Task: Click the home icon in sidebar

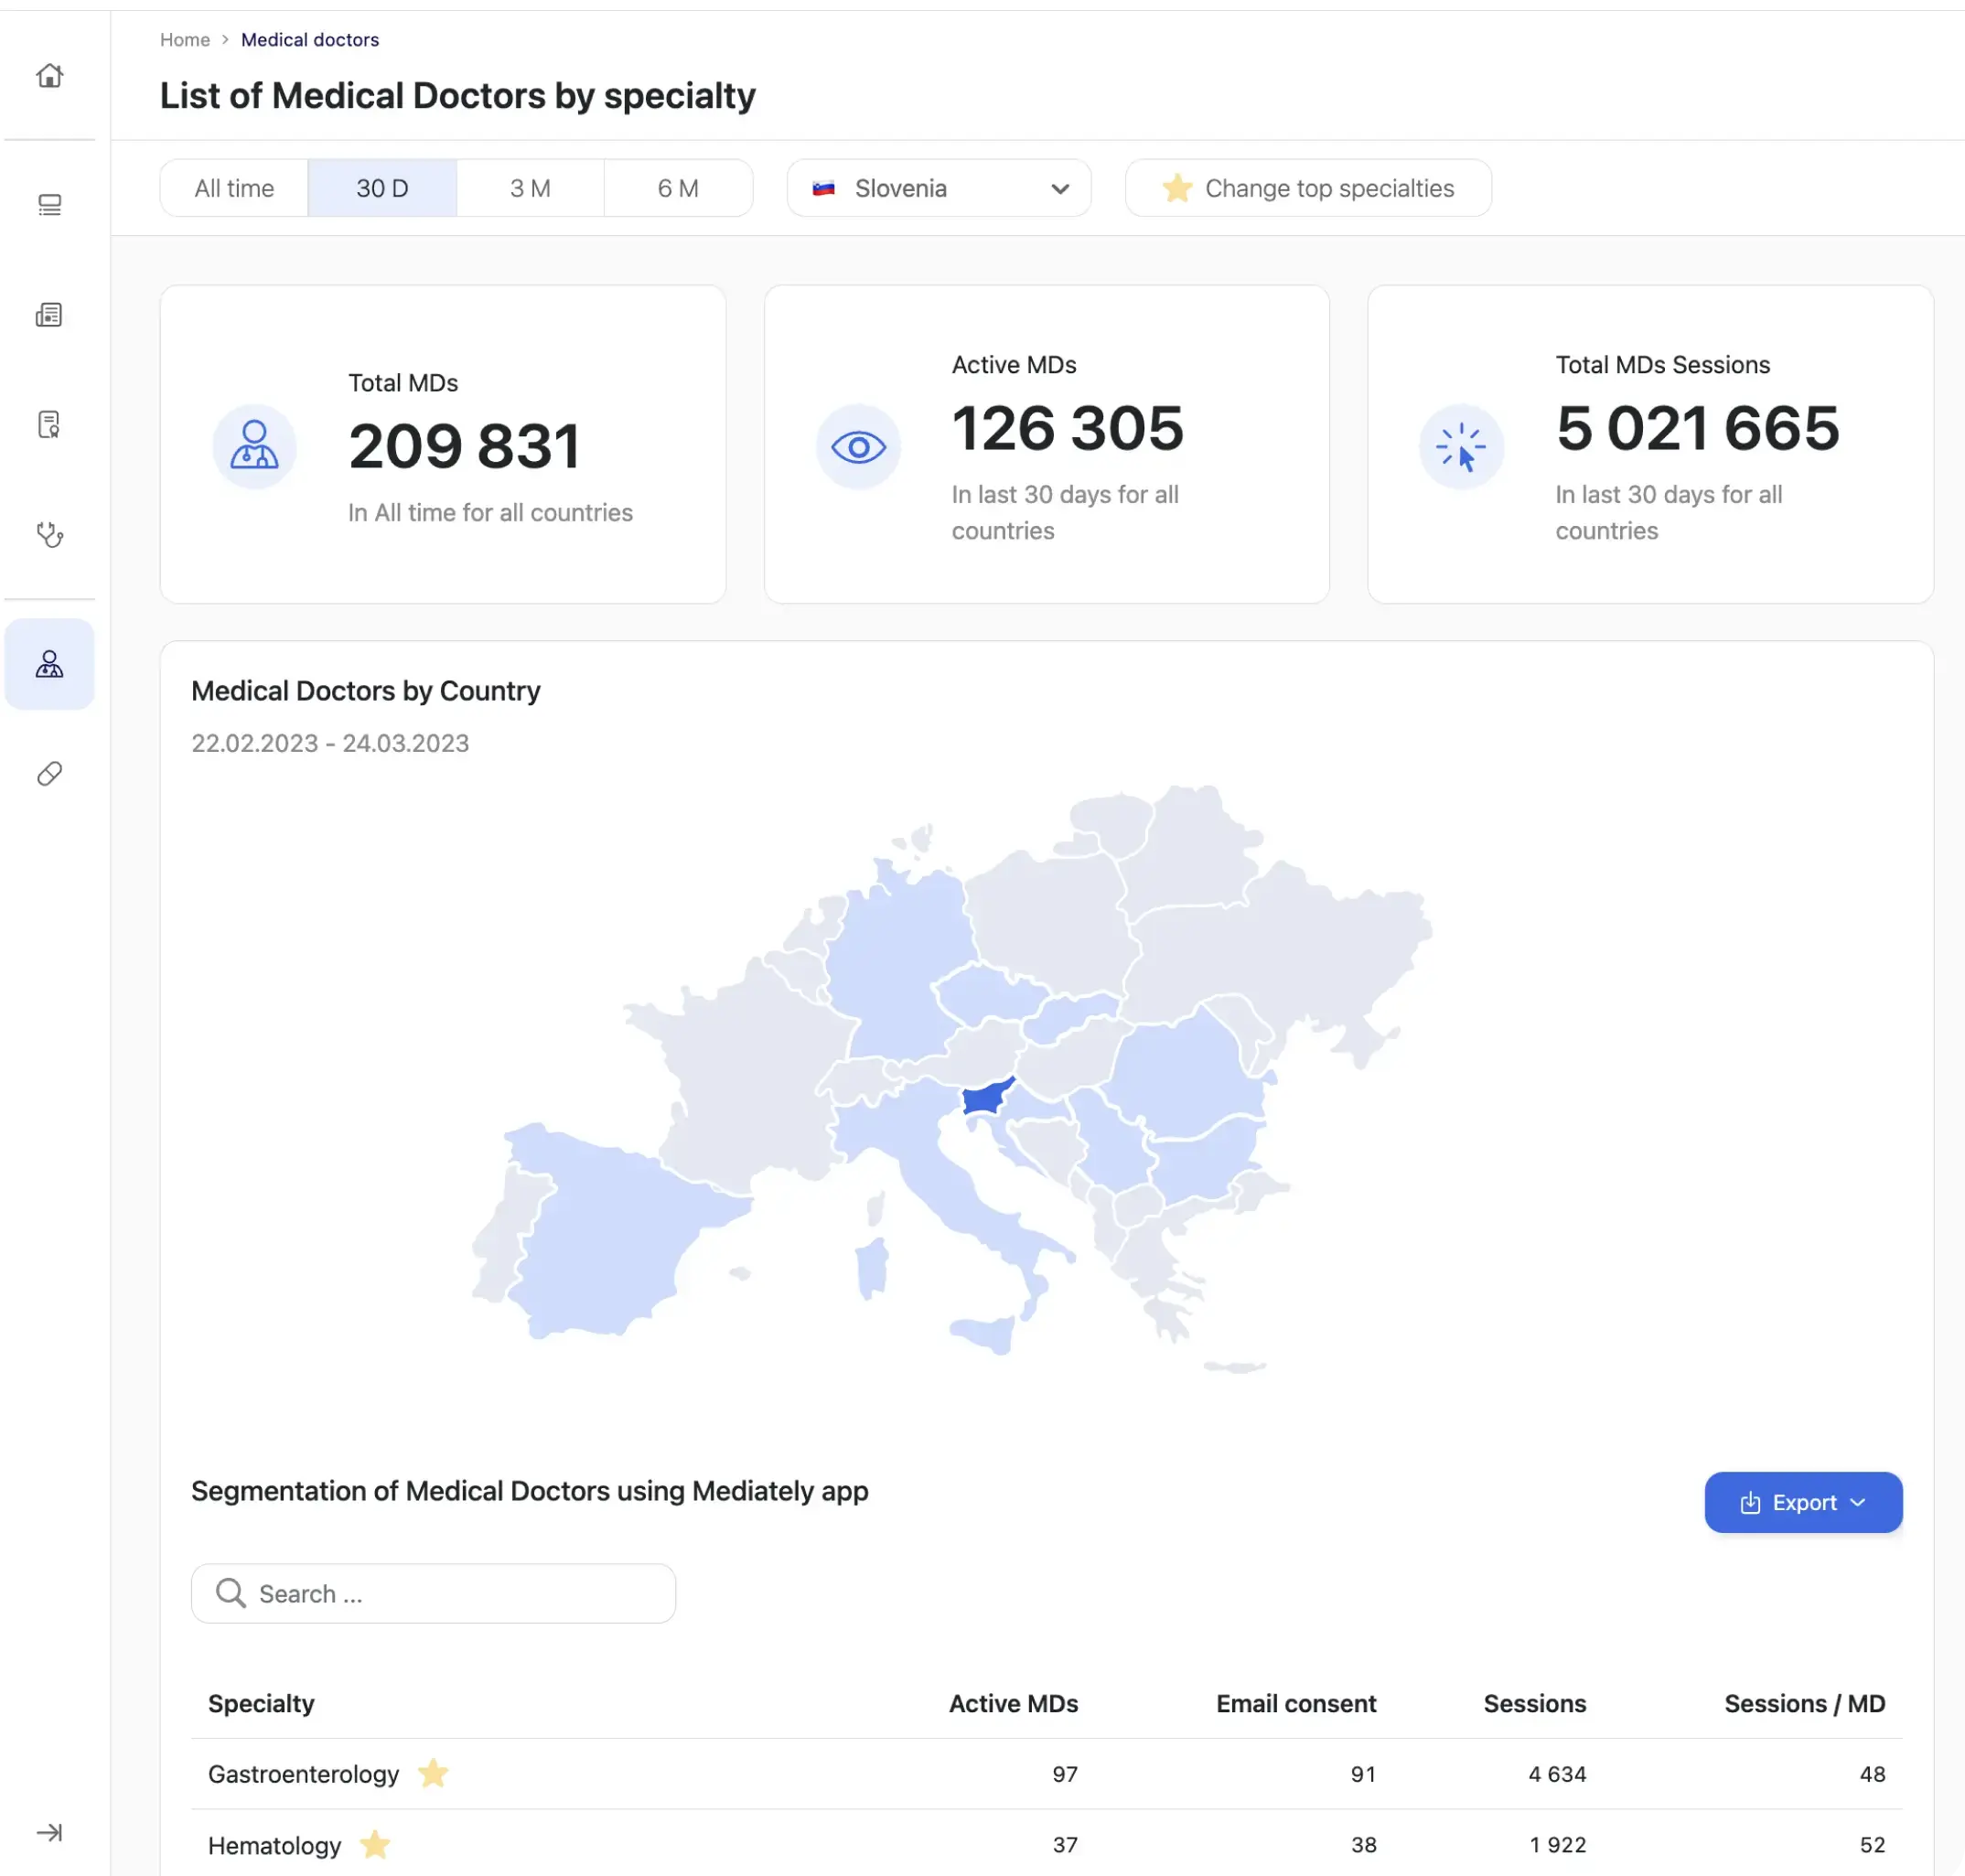Action: [x=49, y=76]
